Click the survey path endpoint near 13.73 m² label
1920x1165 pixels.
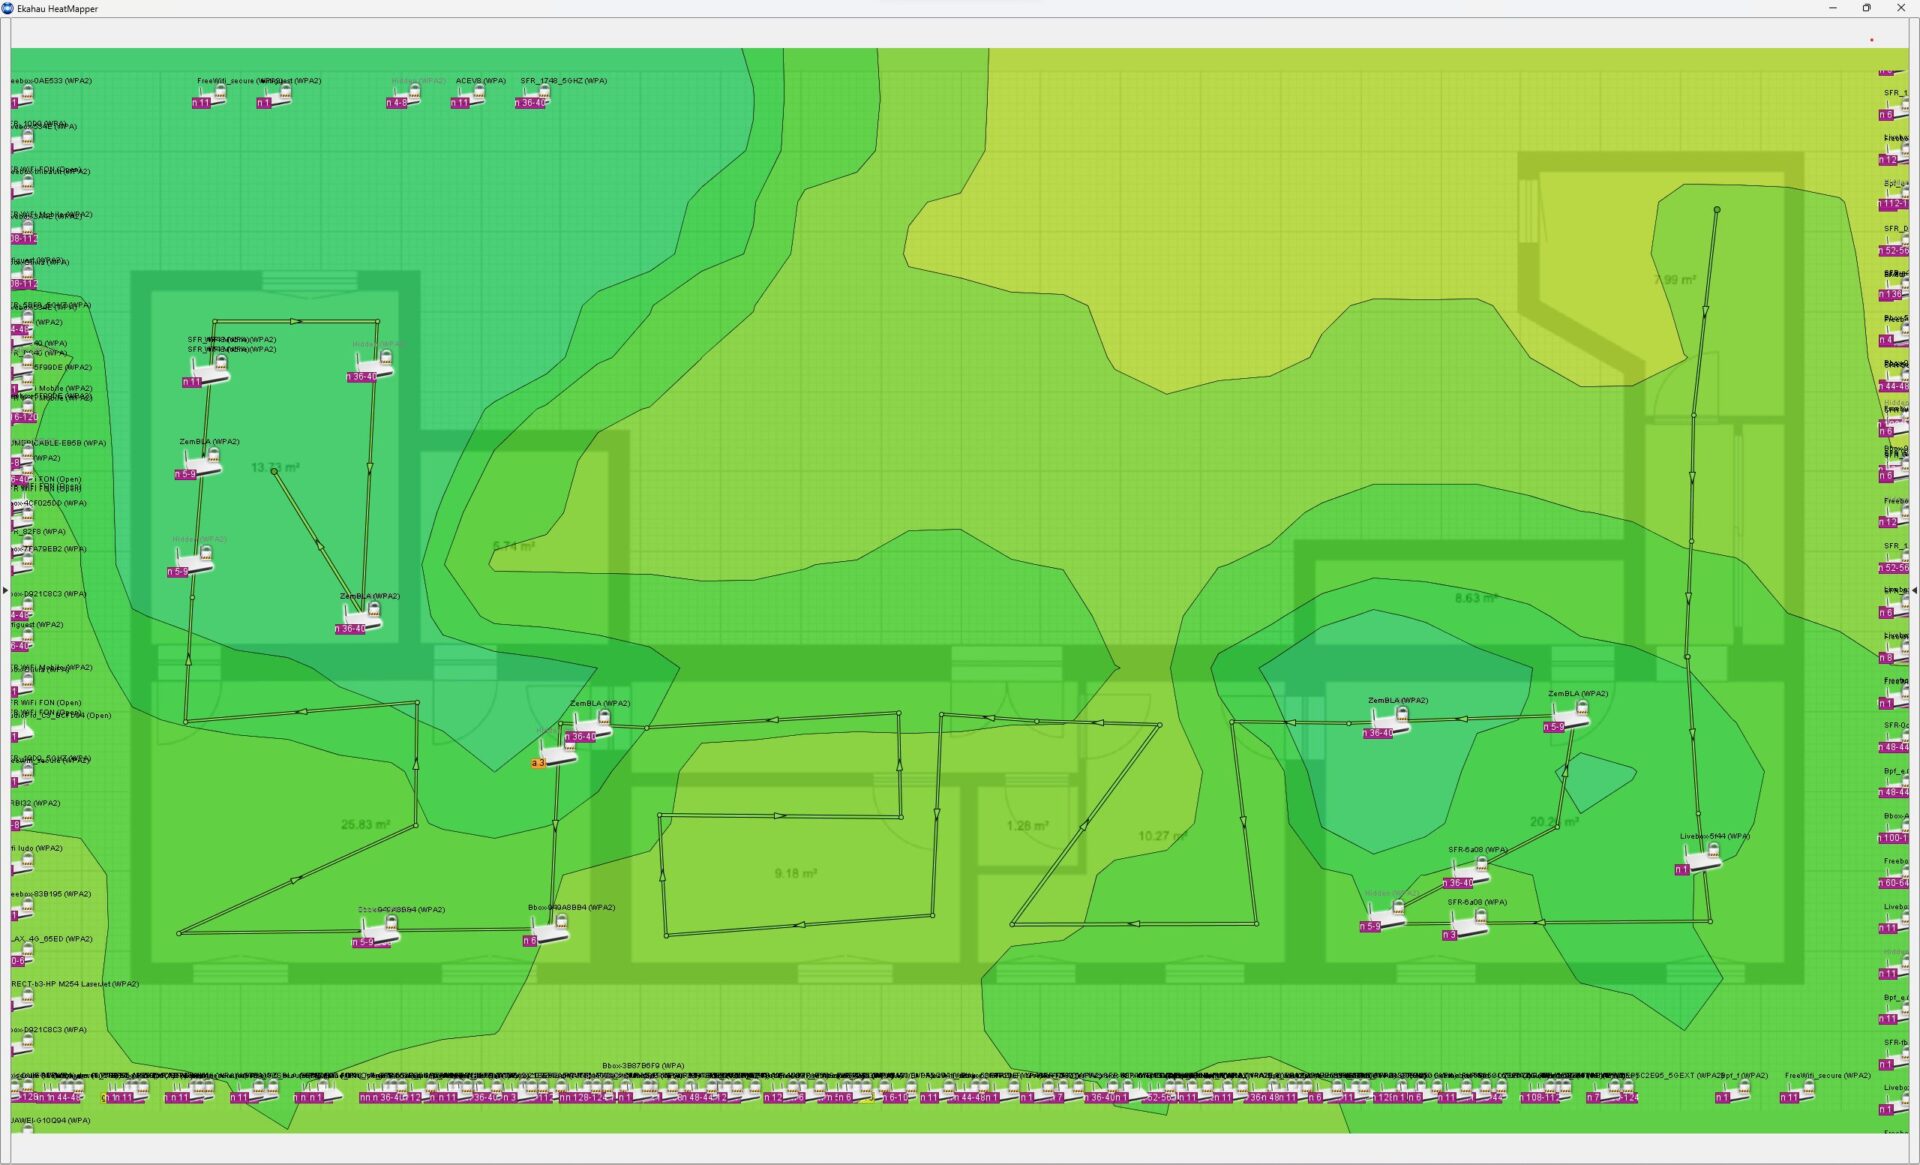pyautogui.click(x=274, y=471)
